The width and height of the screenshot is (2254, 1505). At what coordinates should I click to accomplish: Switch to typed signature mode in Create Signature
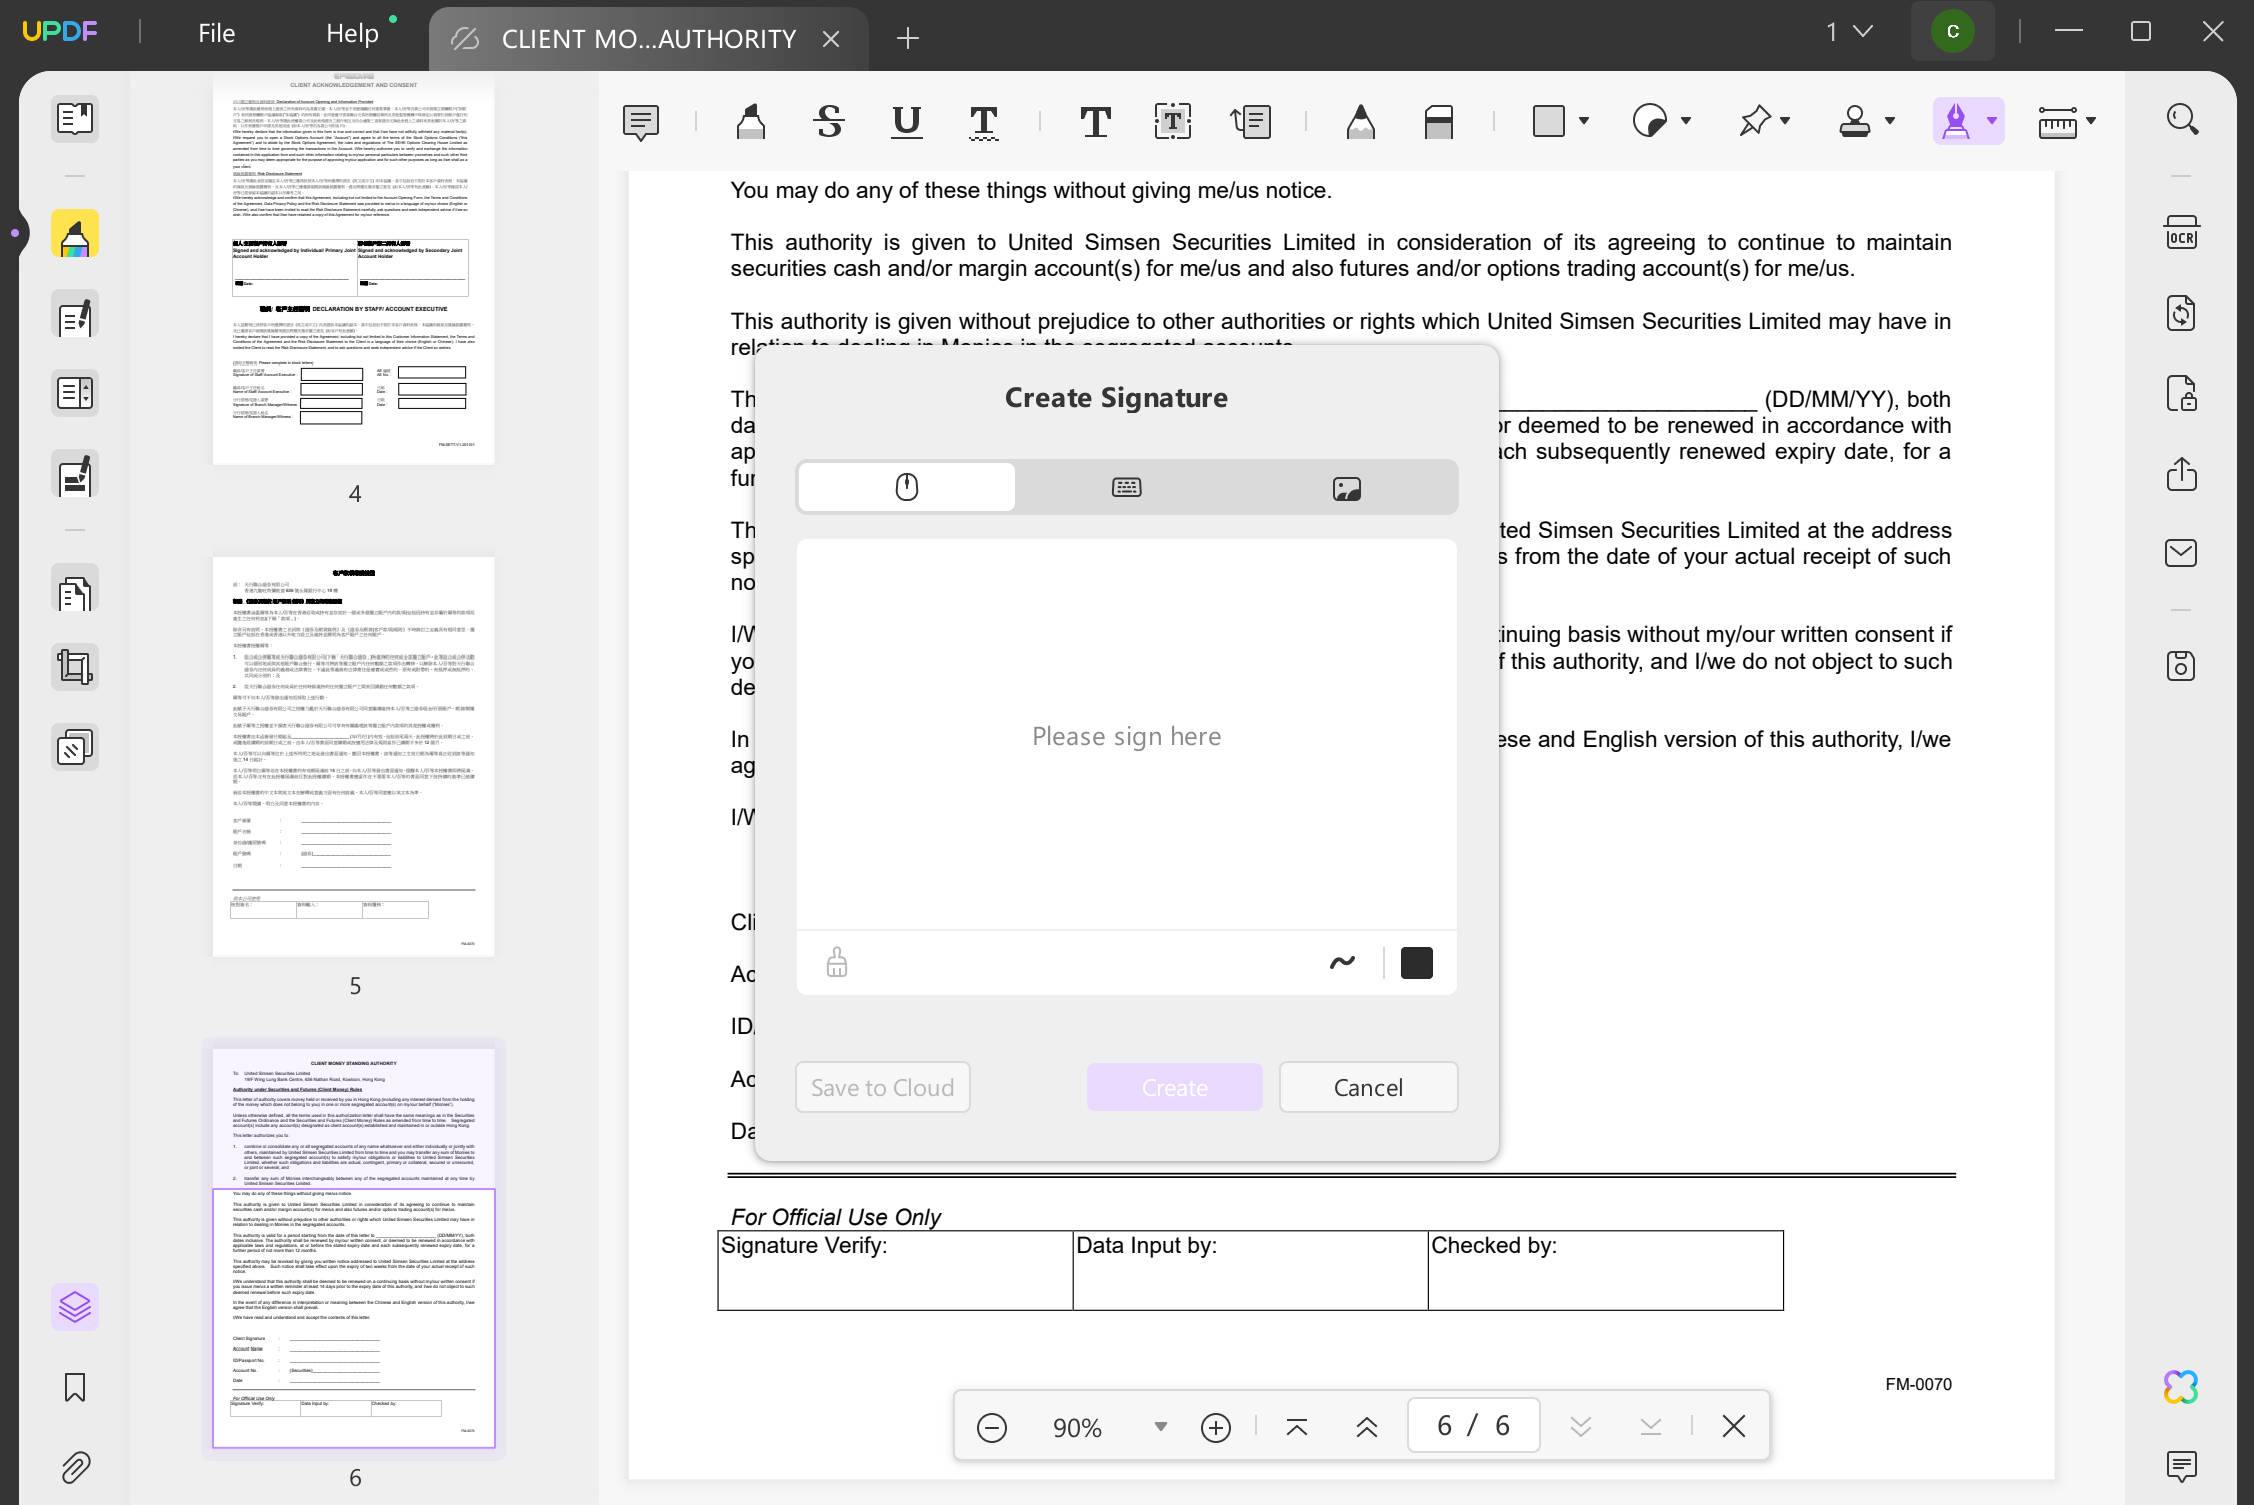point(1126,487)
